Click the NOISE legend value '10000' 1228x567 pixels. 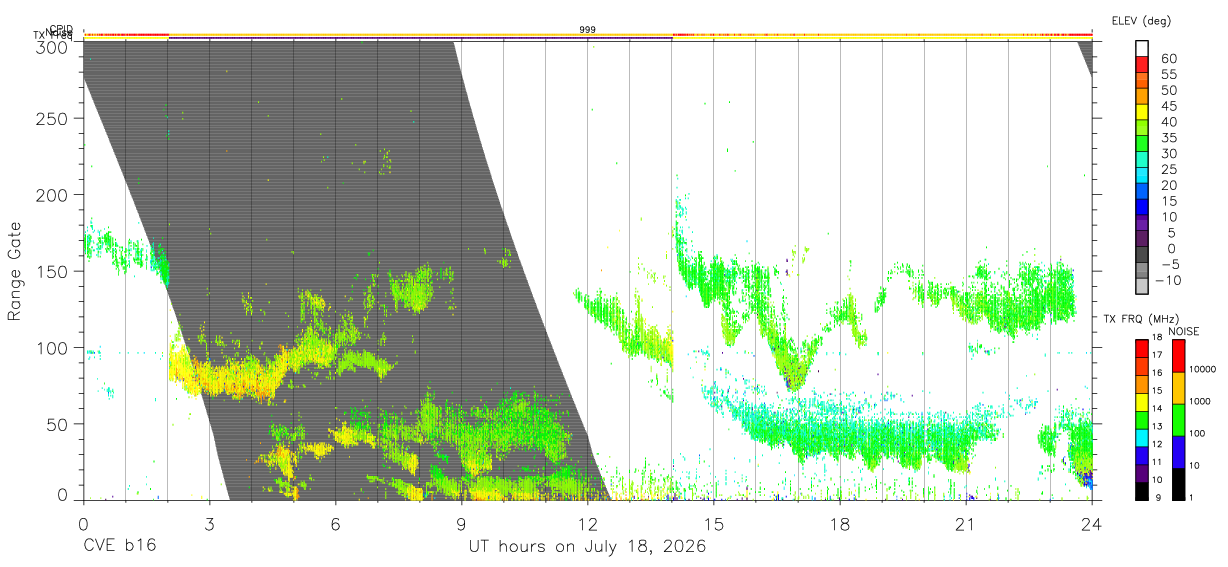[x=1203, y=369]
